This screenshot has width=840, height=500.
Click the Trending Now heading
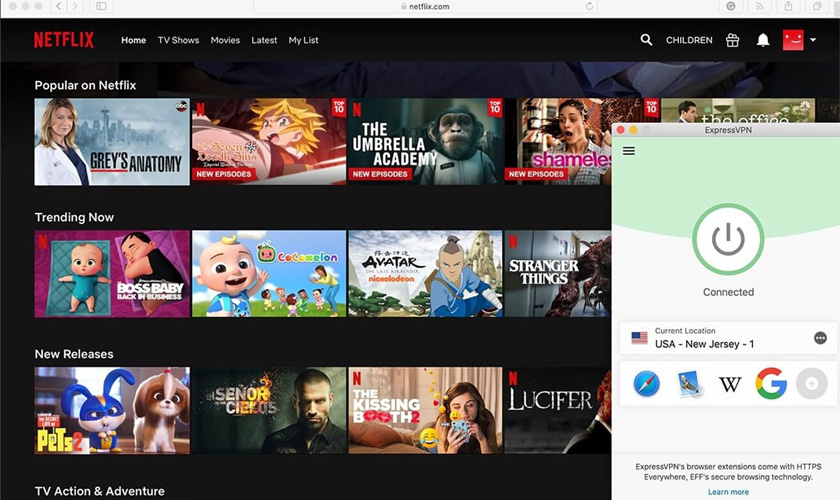74,217
